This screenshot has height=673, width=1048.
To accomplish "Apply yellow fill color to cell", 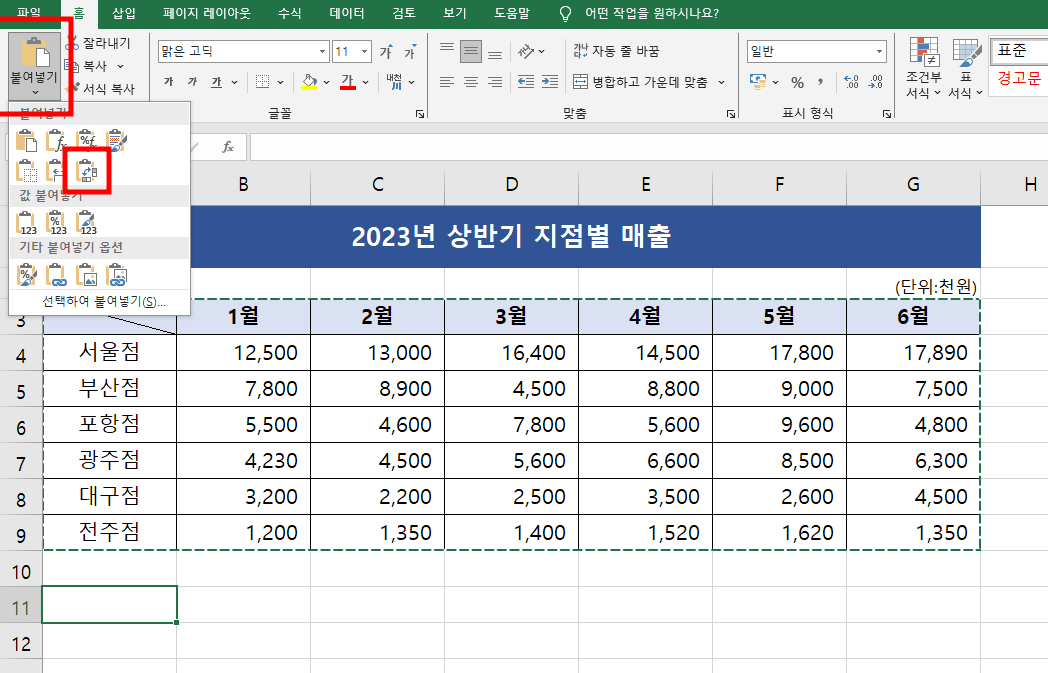I will [x=309, y=82].
